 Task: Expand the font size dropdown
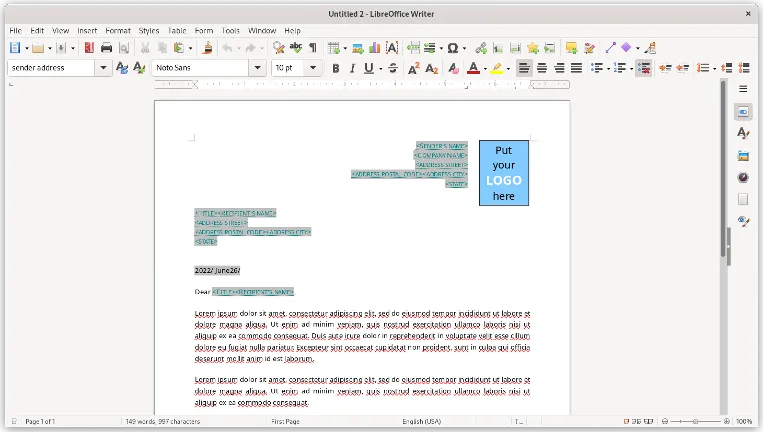tap(314, 68)
